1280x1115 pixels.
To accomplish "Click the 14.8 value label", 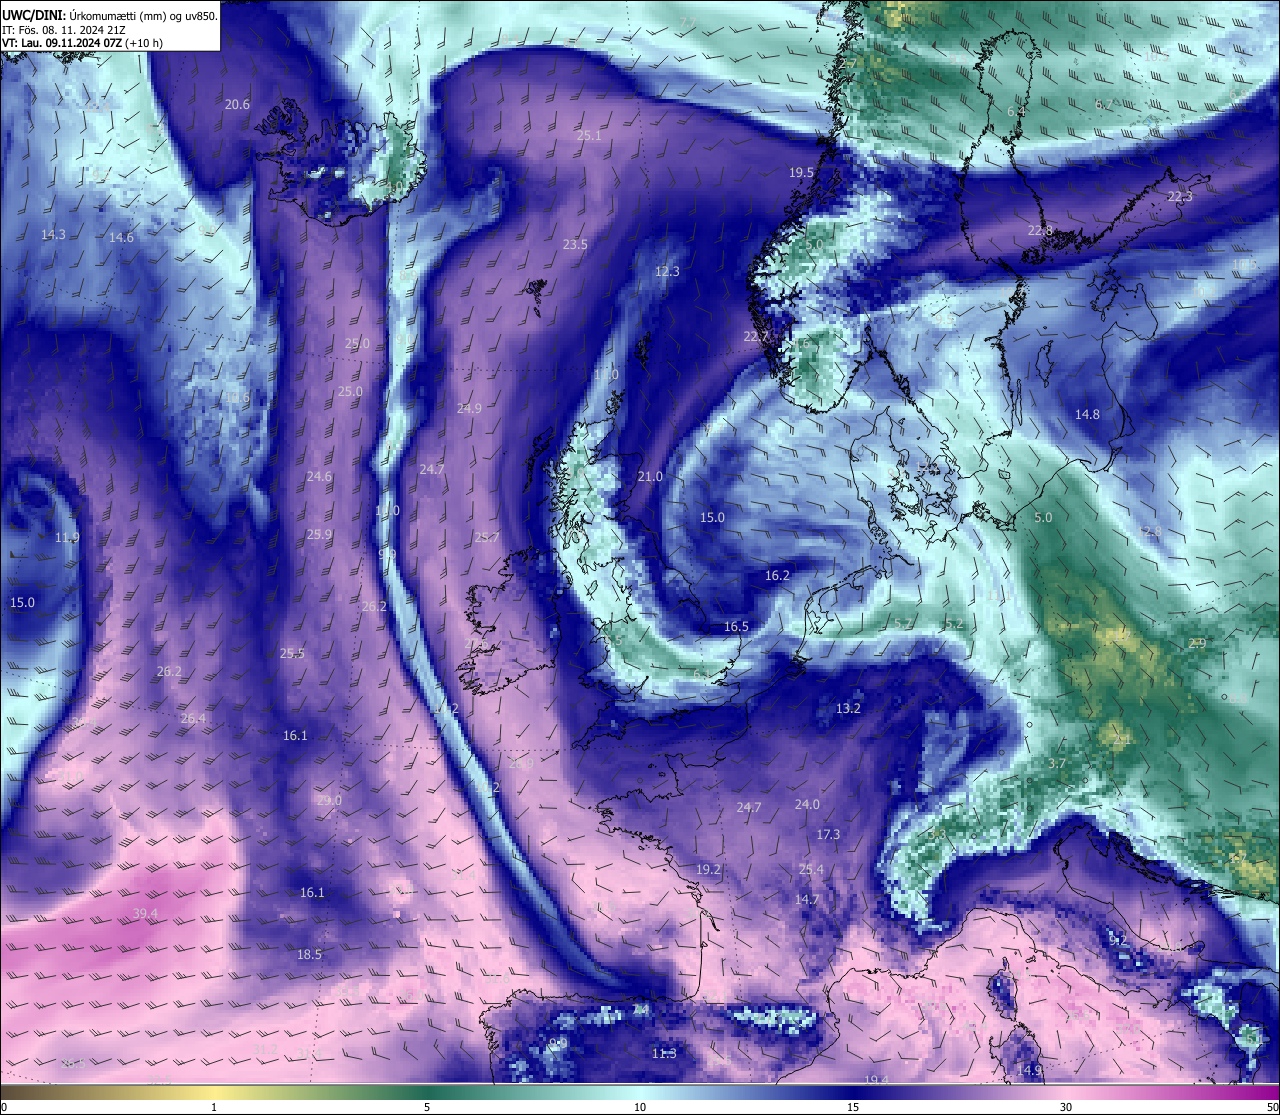I will (1087, 414).
